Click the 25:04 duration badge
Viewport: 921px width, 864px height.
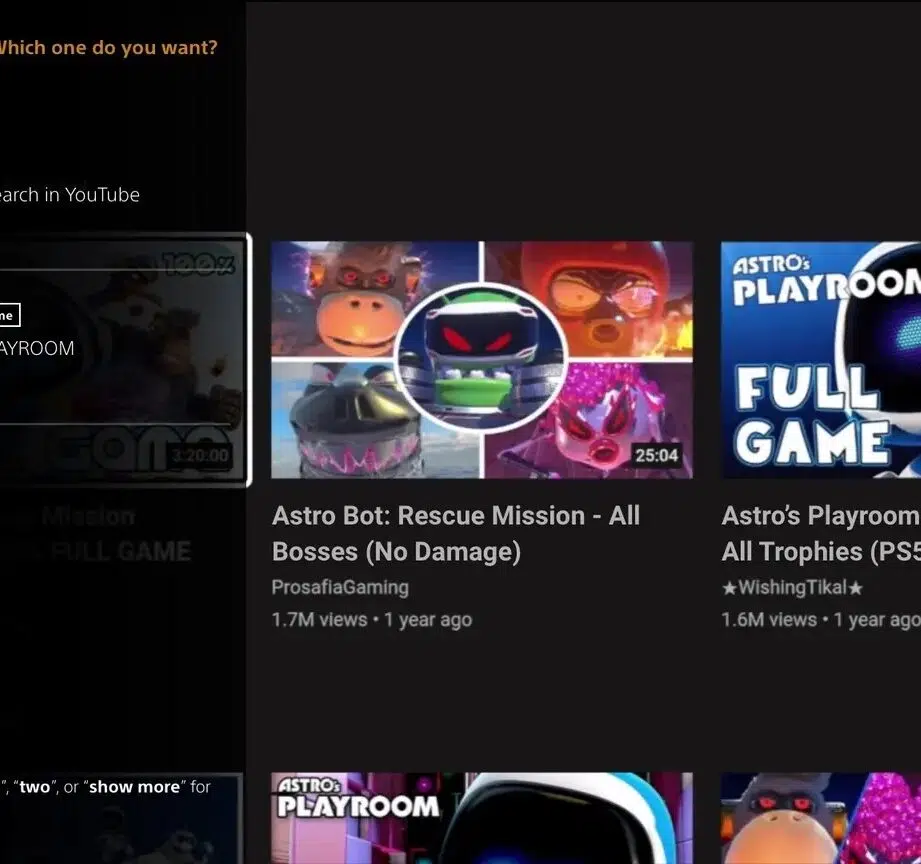656,456
